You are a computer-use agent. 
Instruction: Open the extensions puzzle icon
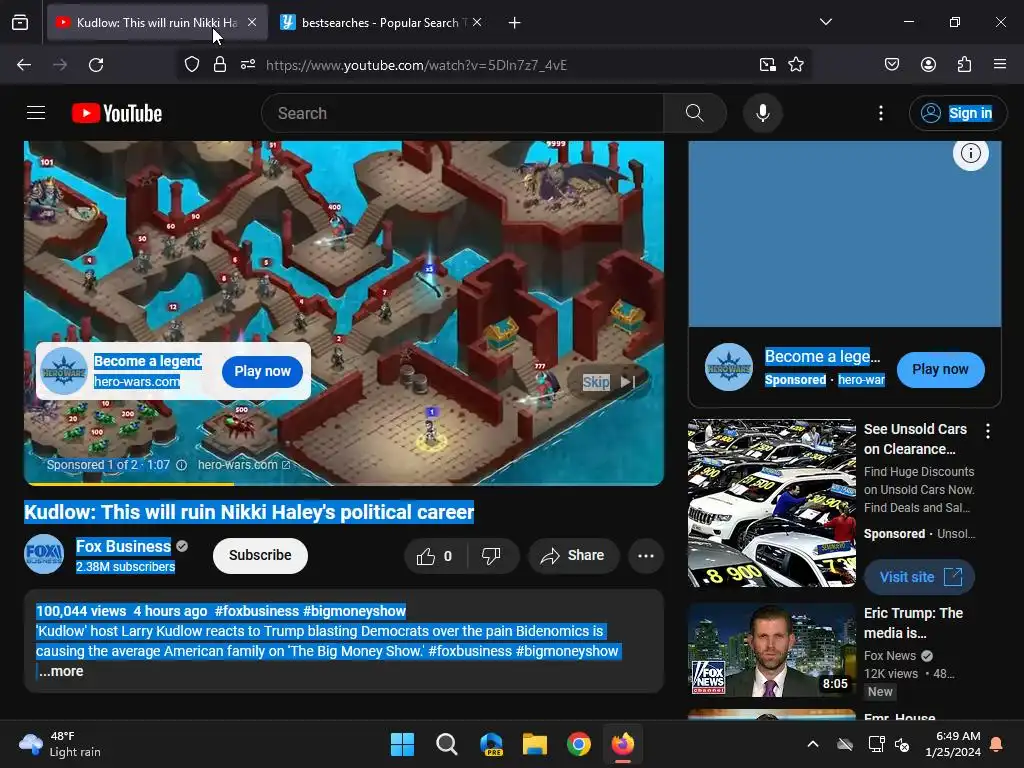coord(965,65)
